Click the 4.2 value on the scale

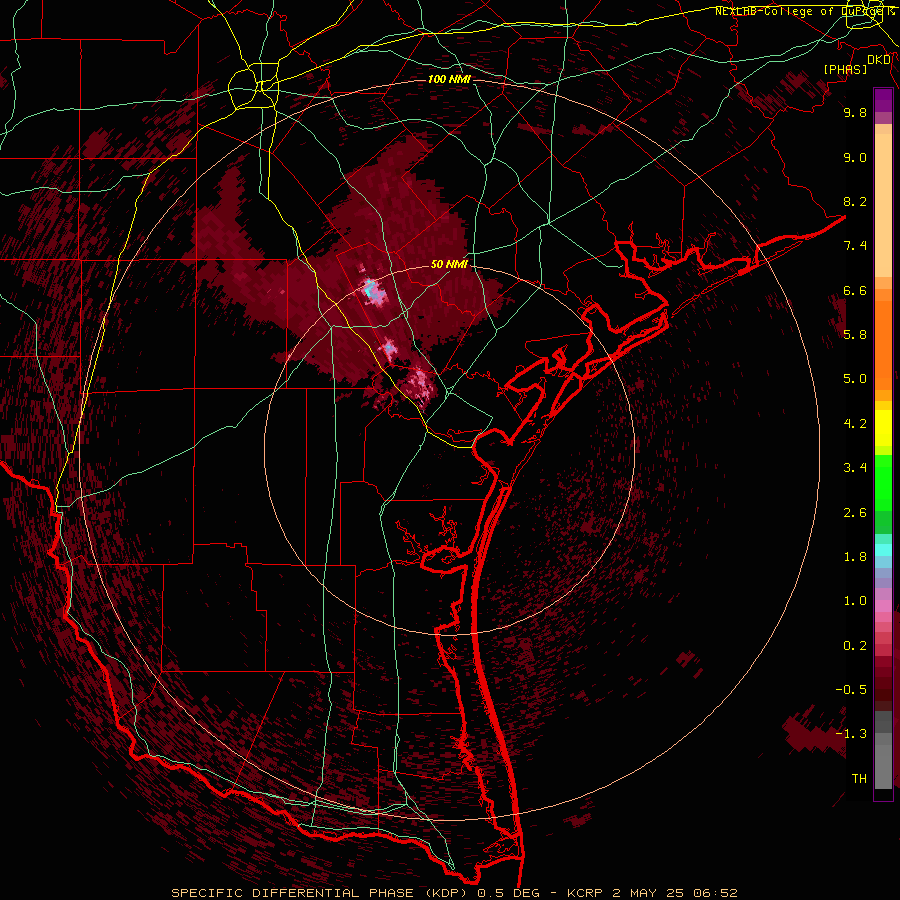coord(855,424)
